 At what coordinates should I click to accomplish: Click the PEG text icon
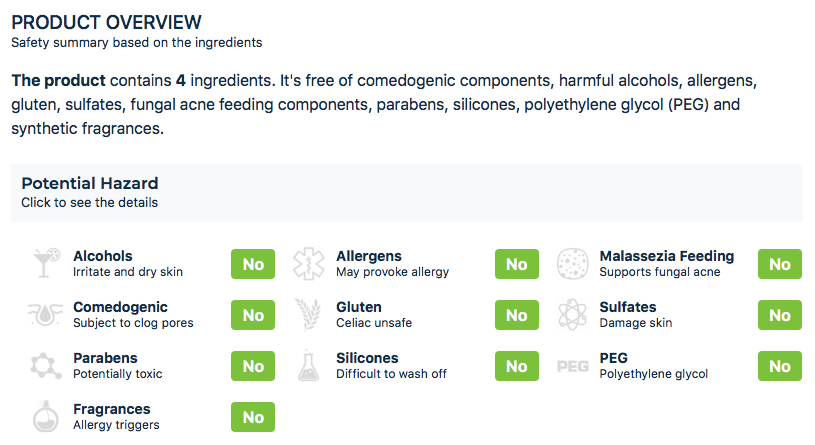[x=572, y=366]
